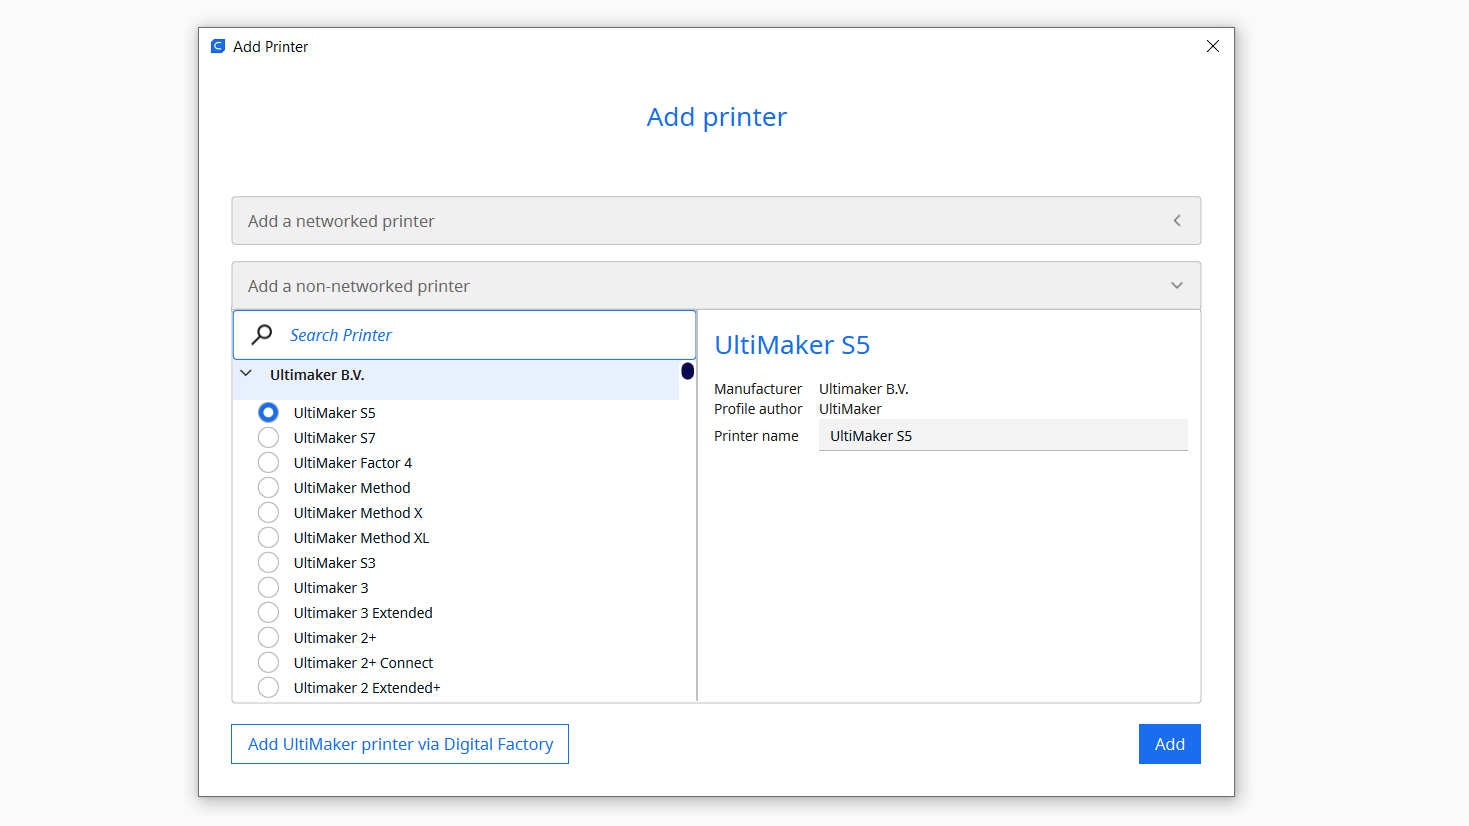The height and width of the screenshot is (826, 1469).
Task: Select the UltiMaker S7 radio button
Action: point(268,437)
